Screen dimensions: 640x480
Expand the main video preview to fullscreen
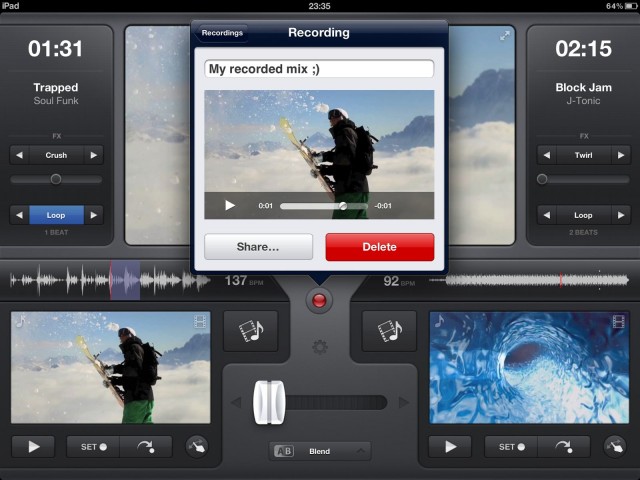click(505, 36)
